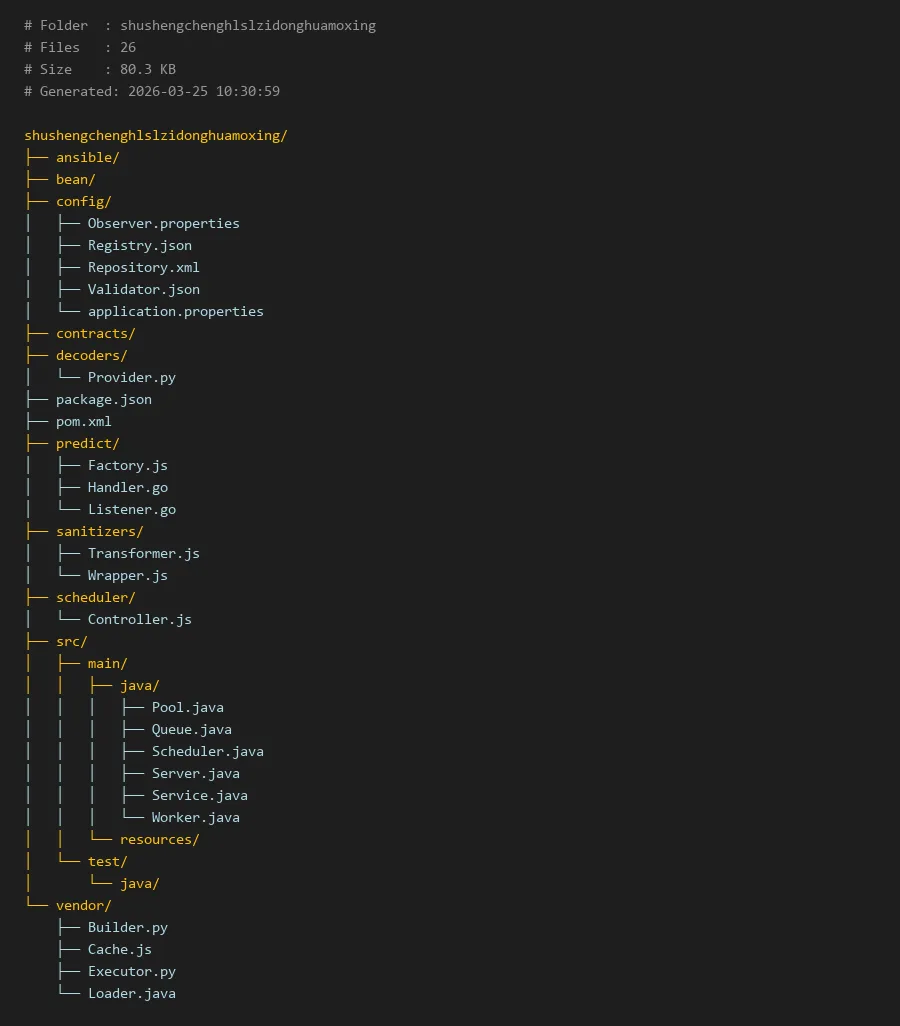Open the pom.xml file
The image size is (900, 1026).
coord(83,421)
